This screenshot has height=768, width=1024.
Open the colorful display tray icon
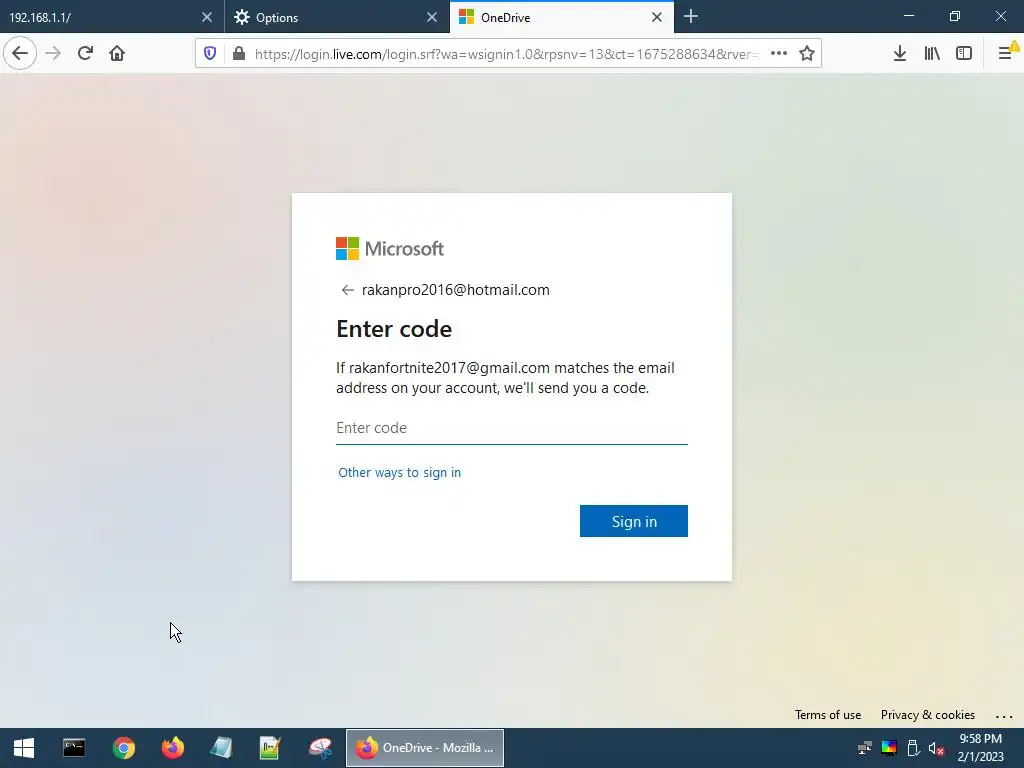[x=889, y=748]
